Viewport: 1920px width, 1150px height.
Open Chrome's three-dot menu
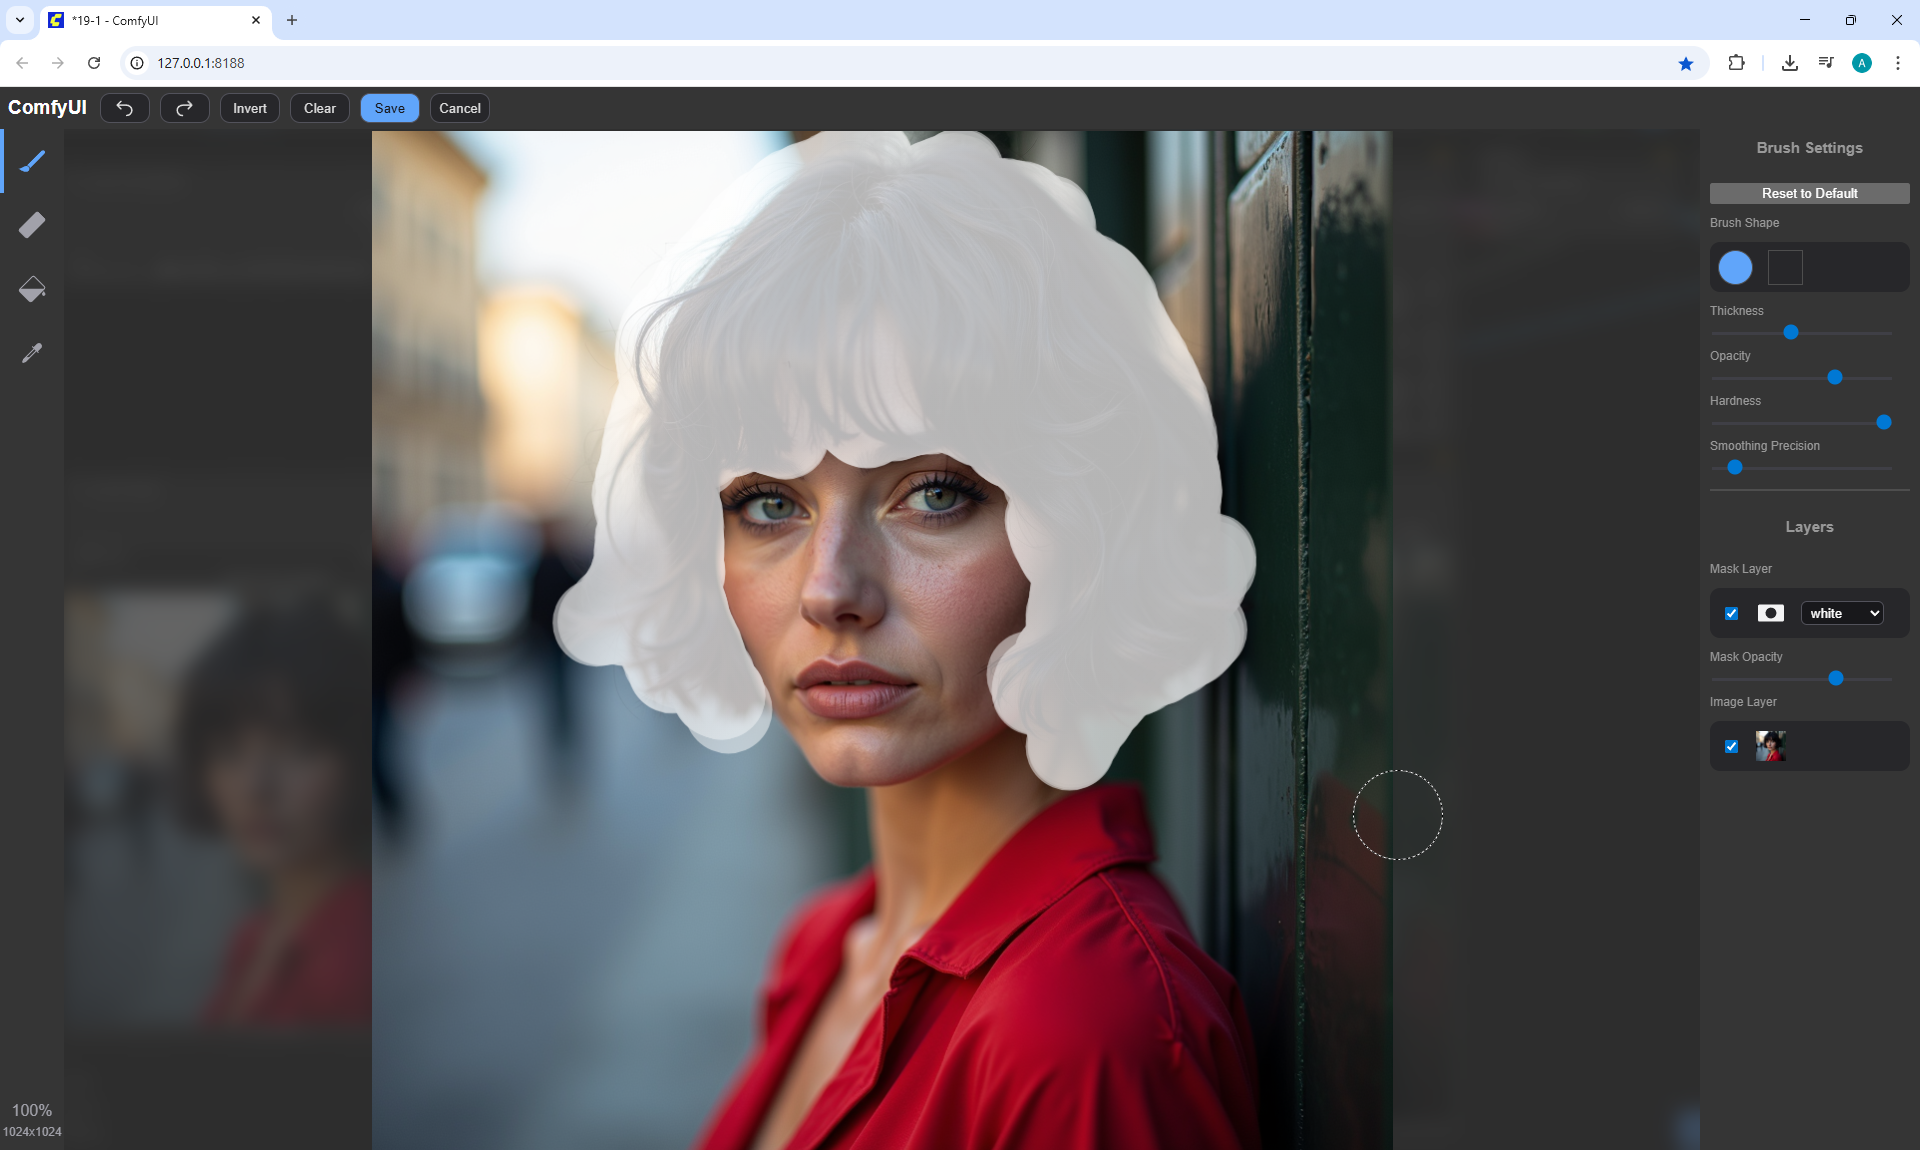1897,63
